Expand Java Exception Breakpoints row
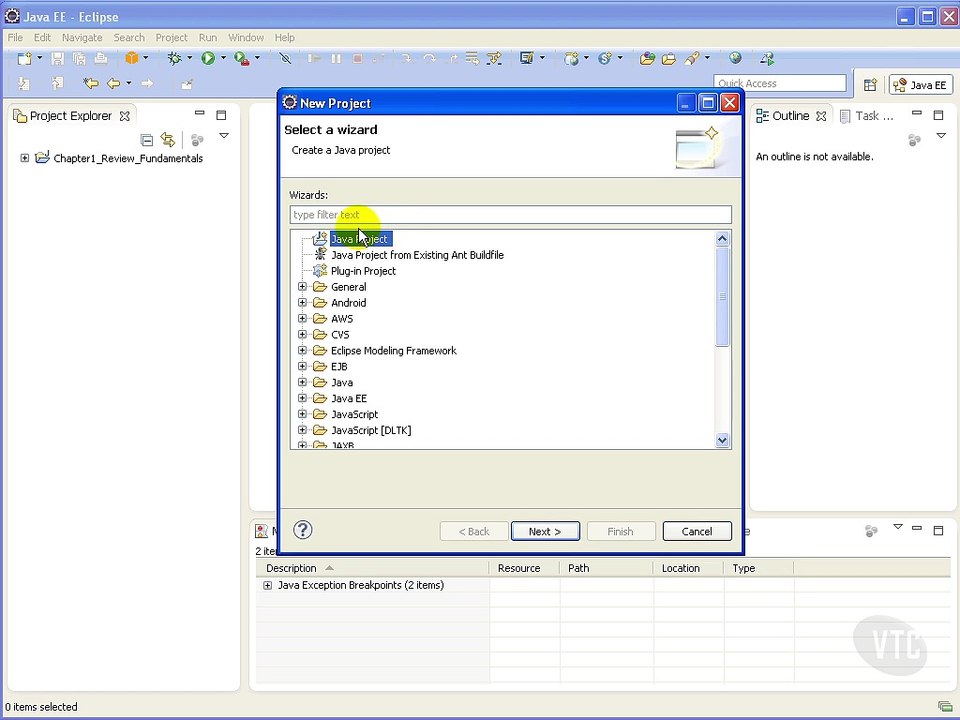The image size is (960, 720). tap(268, 585)
